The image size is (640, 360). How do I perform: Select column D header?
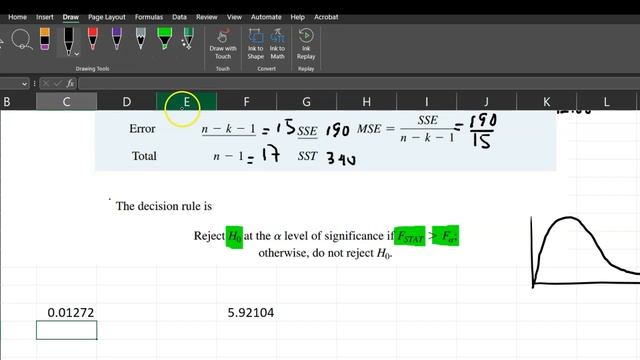pos(127,102)
